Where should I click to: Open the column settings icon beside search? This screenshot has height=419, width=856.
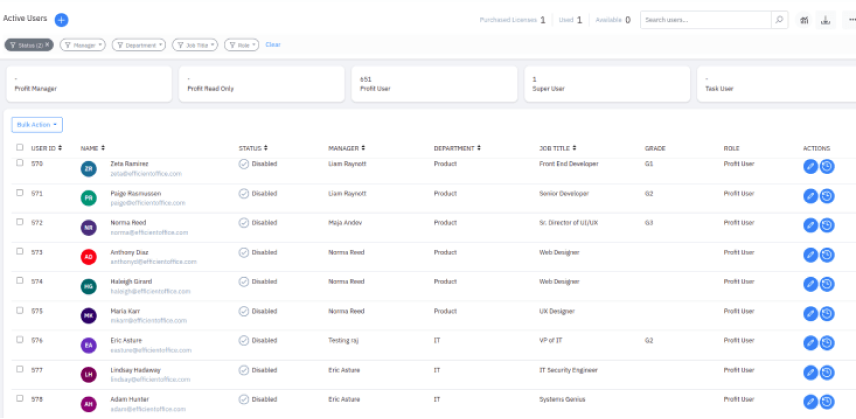tap(804, 20)
